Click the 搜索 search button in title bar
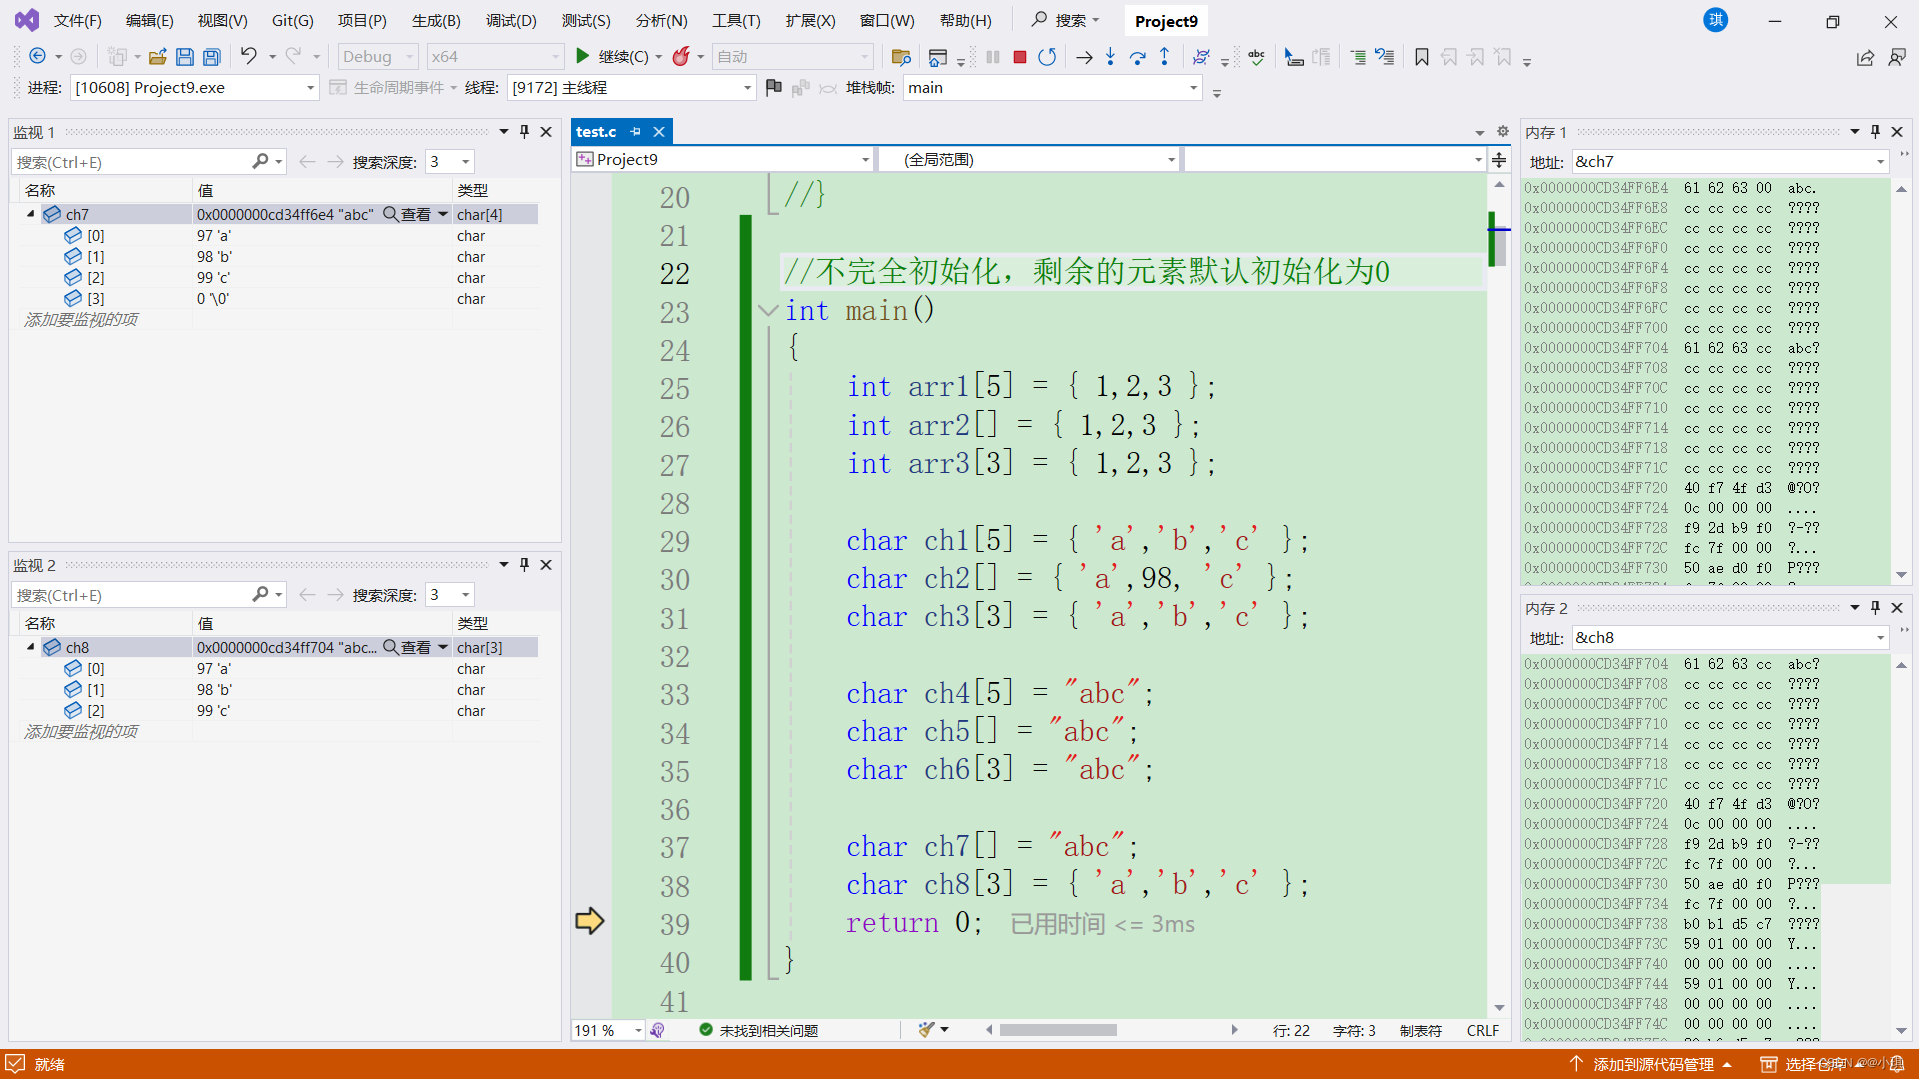The width and height of the screenshot is (1919, 1079). tap(1066, 20)
